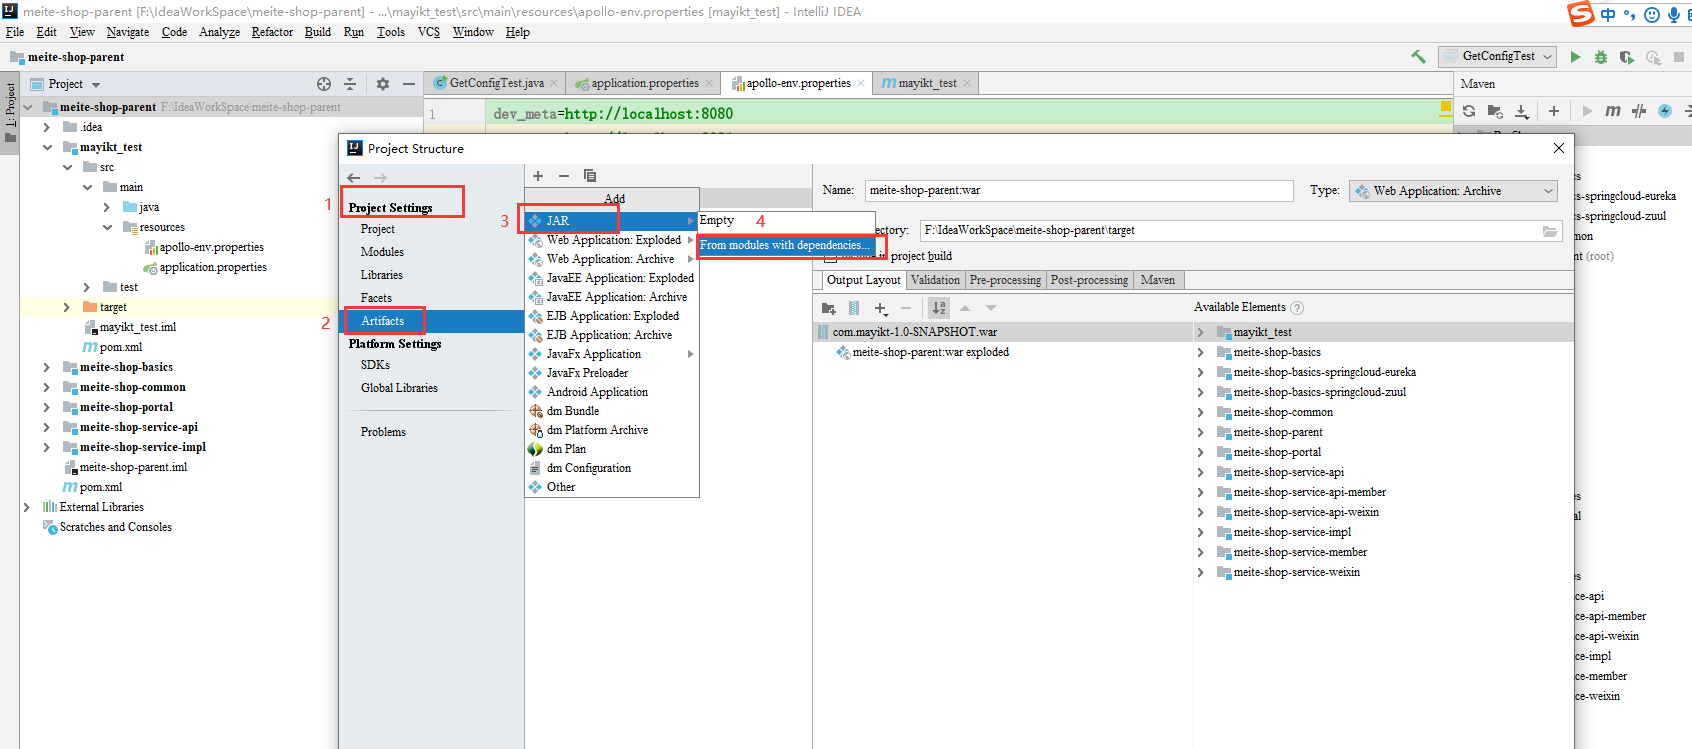Start debugging with the green bug icon
This screenshot has width=1692, height=749.
1601,57
